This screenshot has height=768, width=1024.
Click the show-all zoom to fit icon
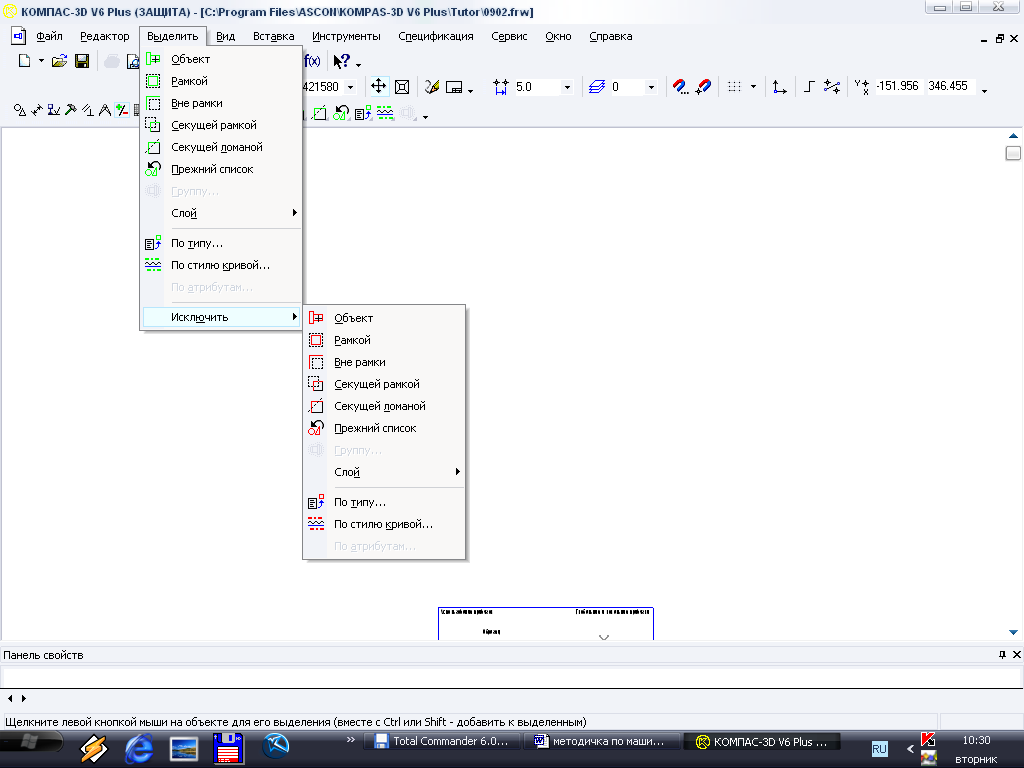click(402, 86)
